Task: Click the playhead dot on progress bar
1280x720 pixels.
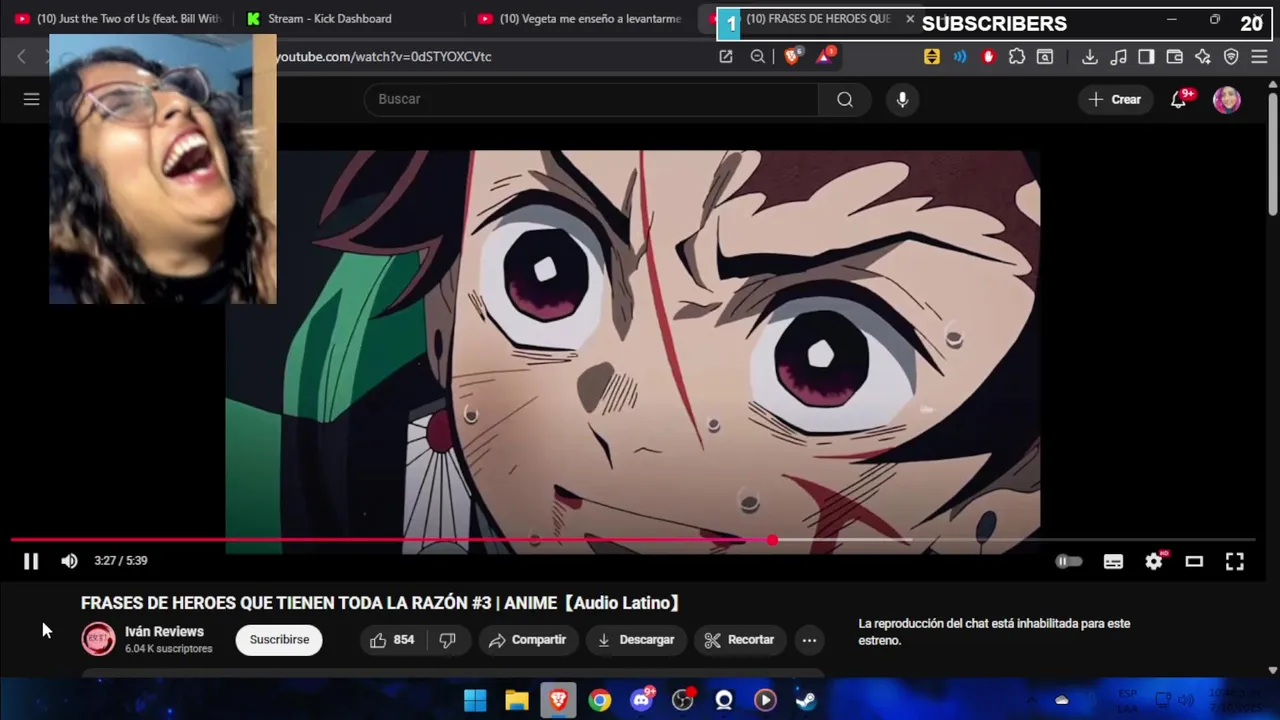Action: pyautogui.click(x=772, y=540)
